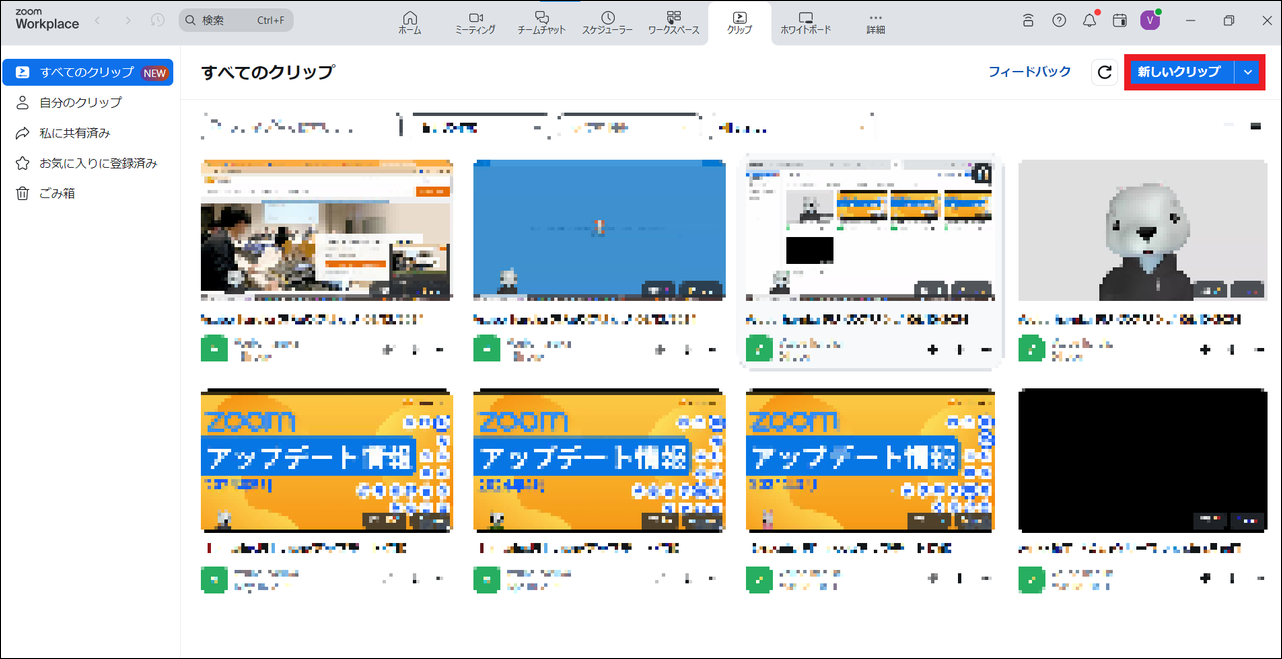Open the clip thumbnail with plain blue screen
Image resolution: width=1282 pixels, height=659 pixels.
(x=600, y=229)
